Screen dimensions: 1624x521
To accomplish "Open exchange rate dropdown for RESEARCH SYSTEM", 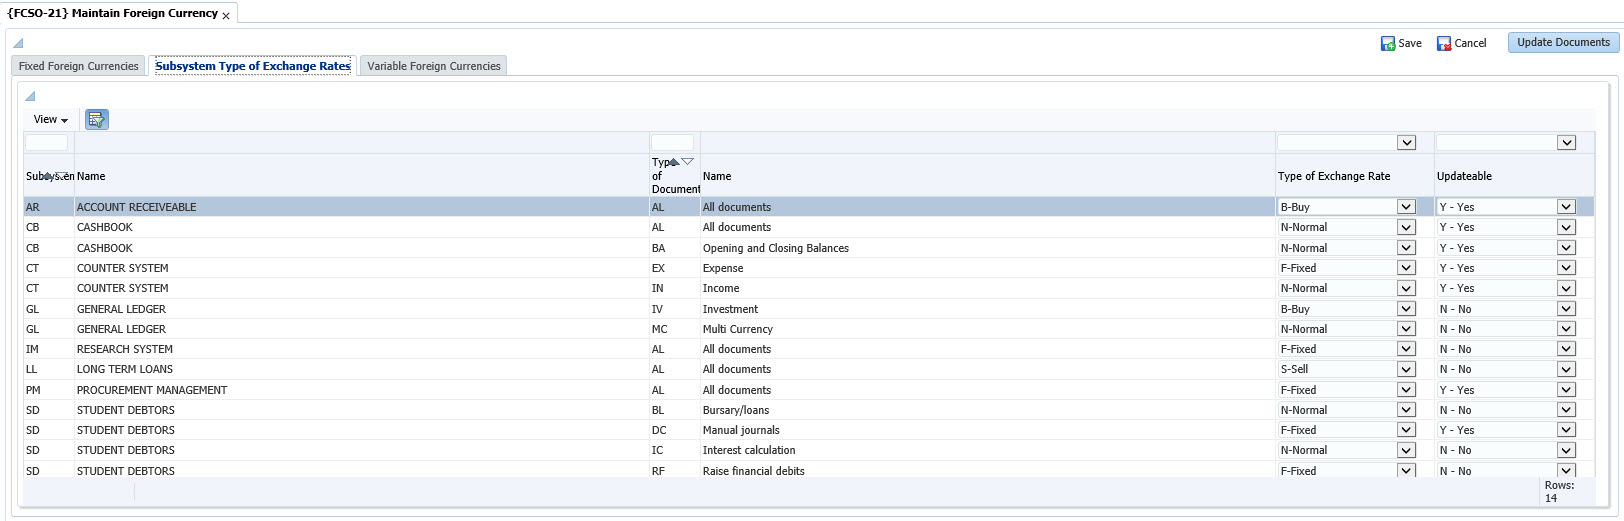I will (1406, 349).
